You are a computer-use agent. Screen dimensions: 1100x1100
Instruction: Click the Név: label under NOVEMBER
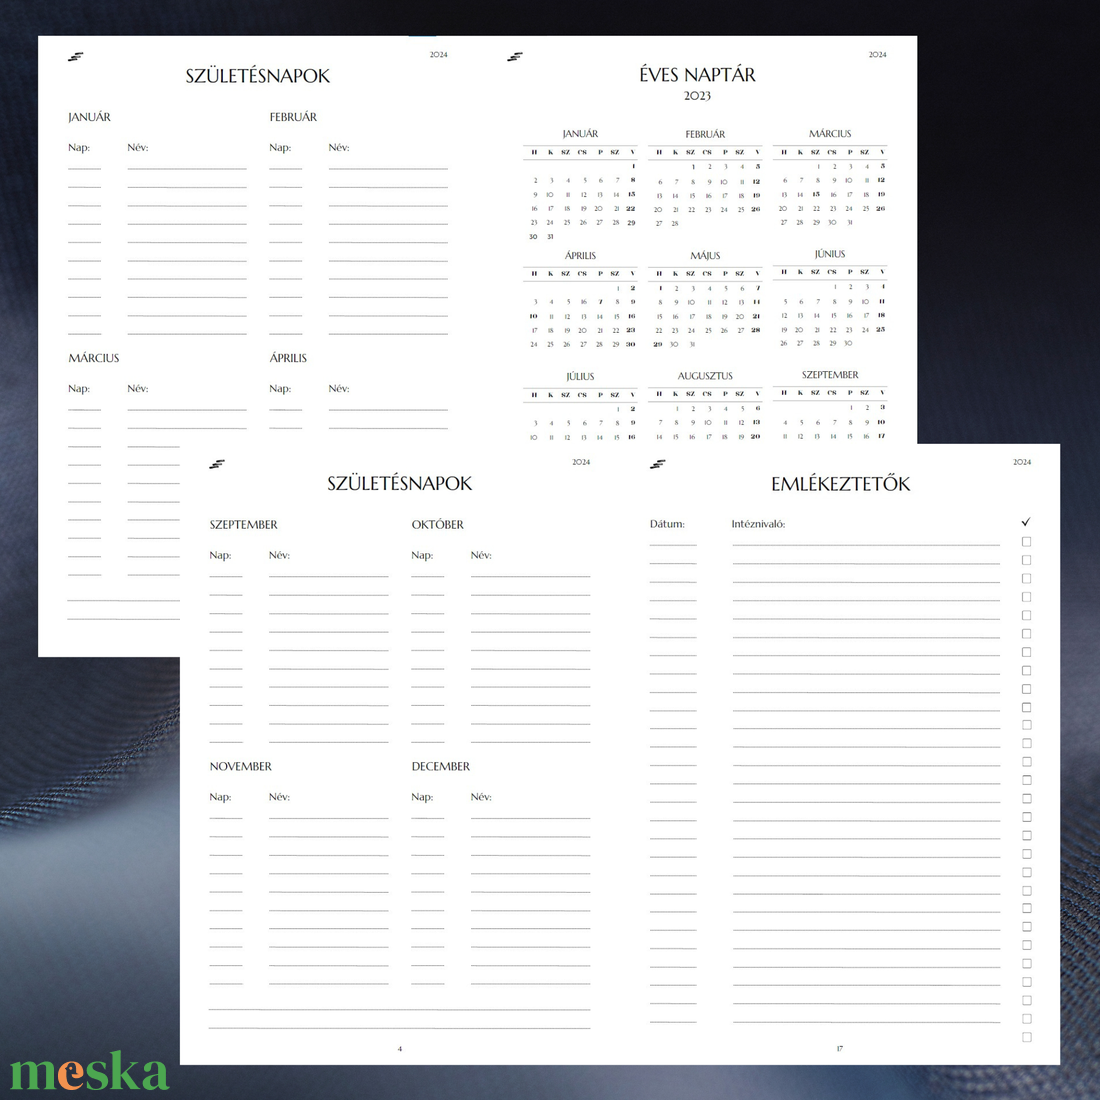279,797
